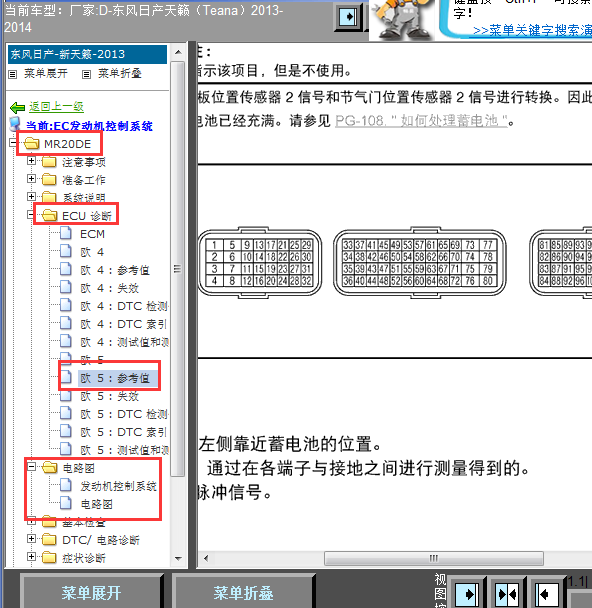Click the bottom 菜单折叠 button
Screen dimensions: 592x608
tap(243, 593)
